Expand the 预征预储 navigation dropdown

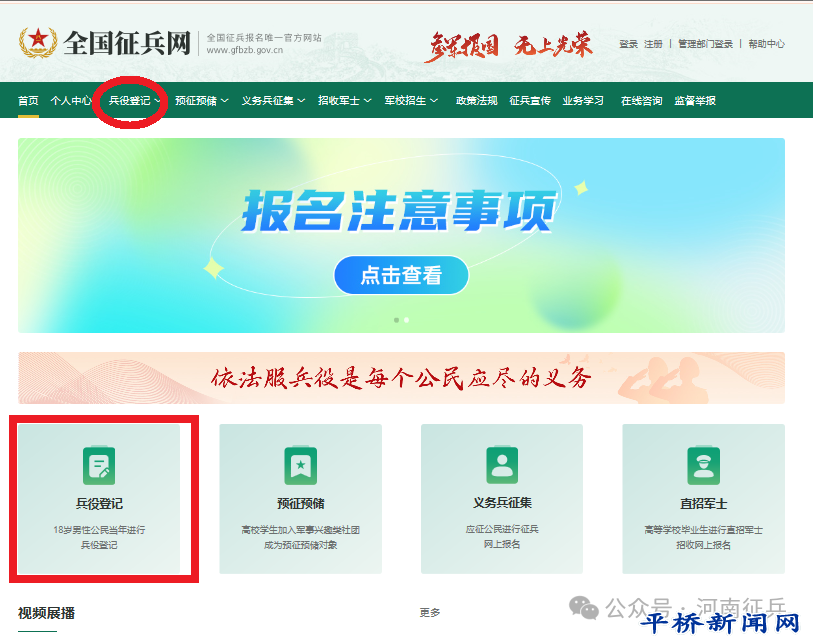201,100
